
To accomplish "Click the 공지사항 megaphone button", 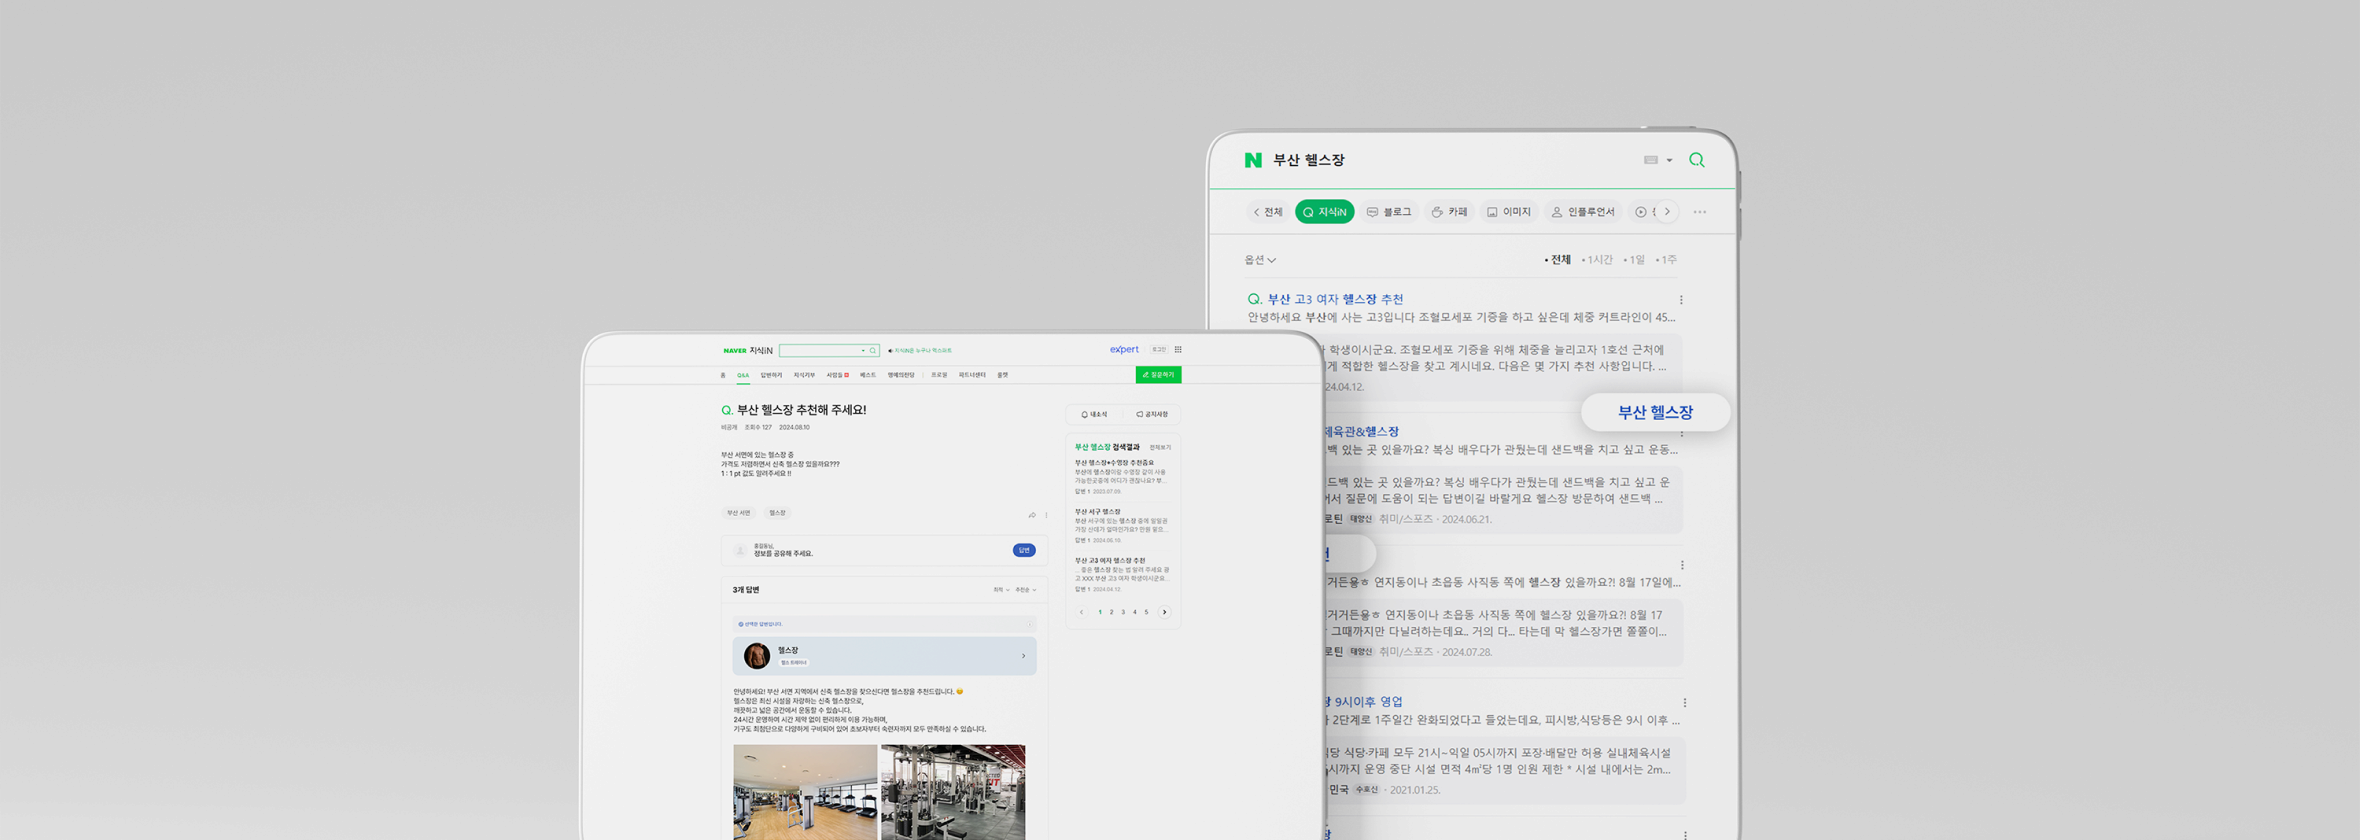I will (1152, 414).
